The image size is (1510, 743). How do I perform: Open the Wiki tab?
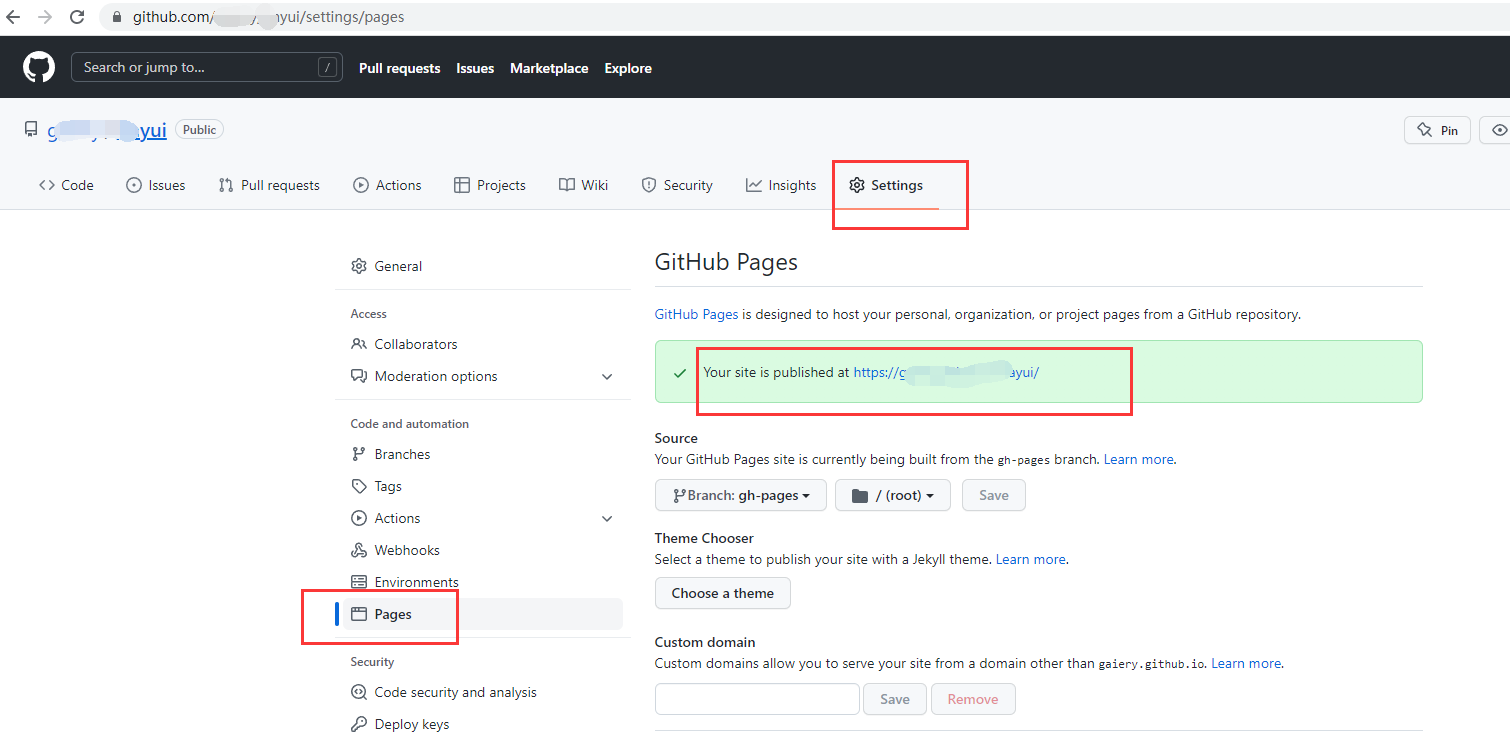click(583, 185)
